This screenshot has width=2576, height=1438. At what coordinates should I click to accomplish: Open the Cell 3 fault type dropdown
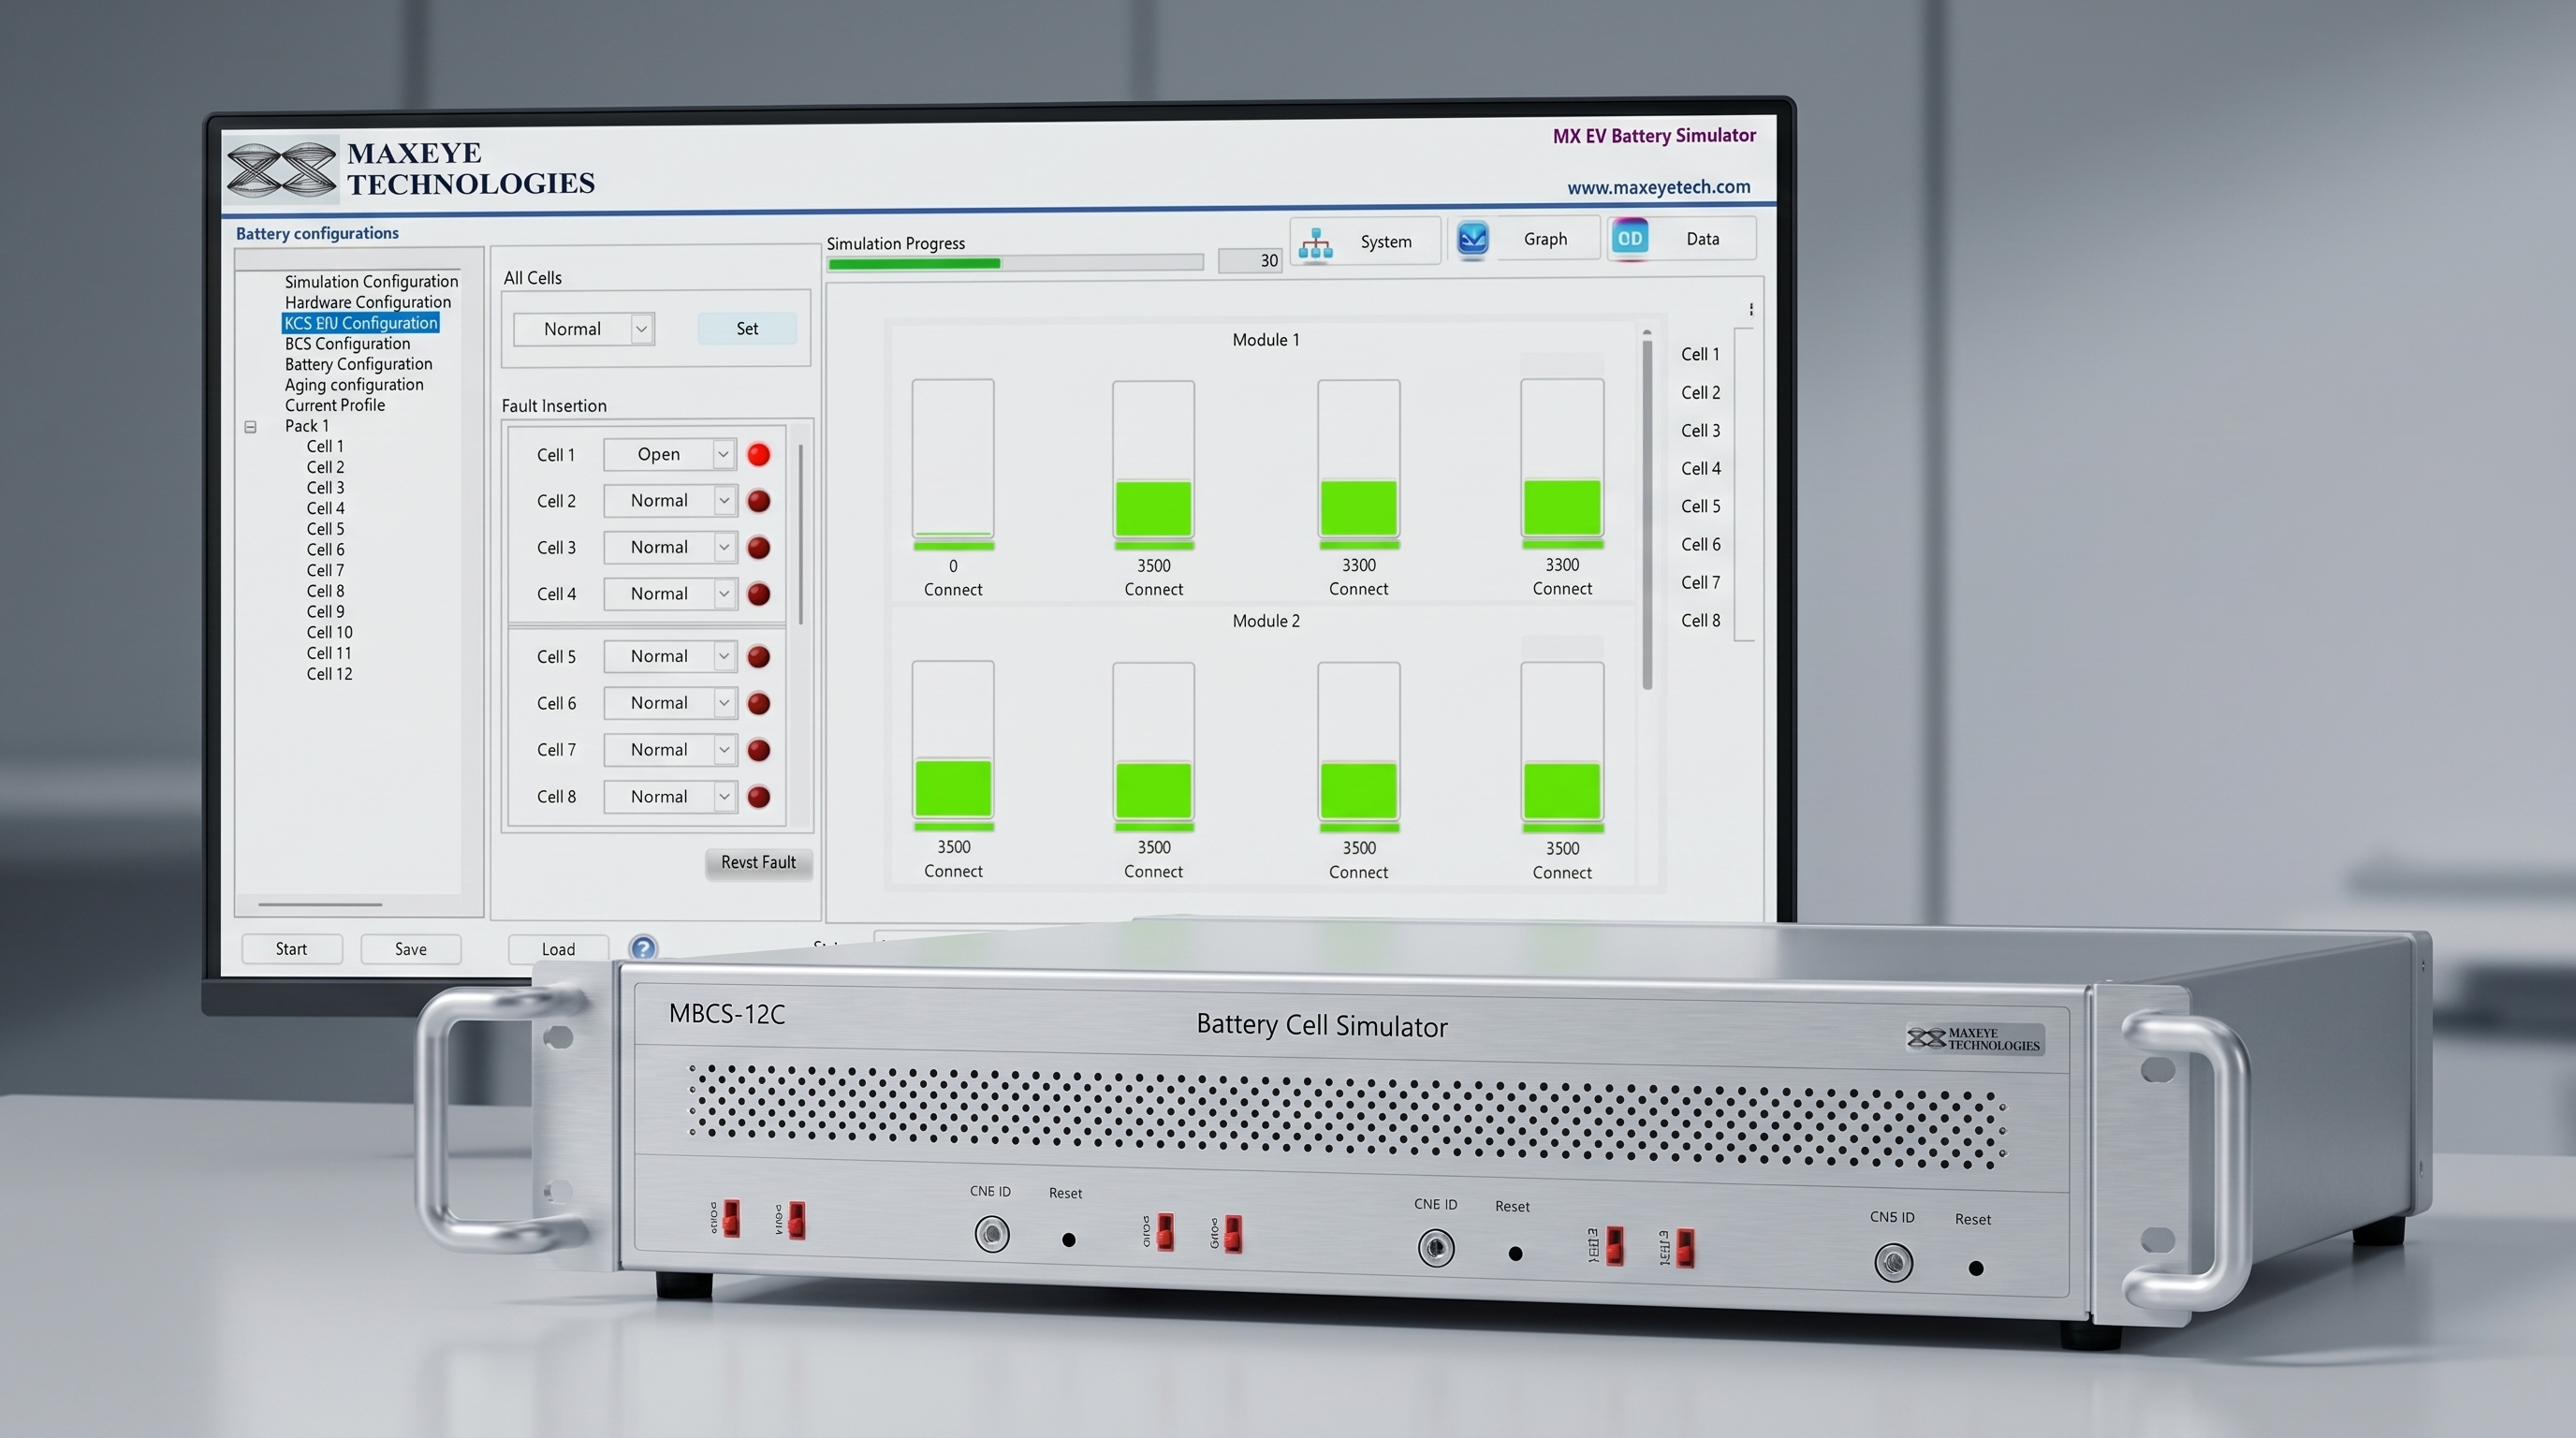(670, 547)
